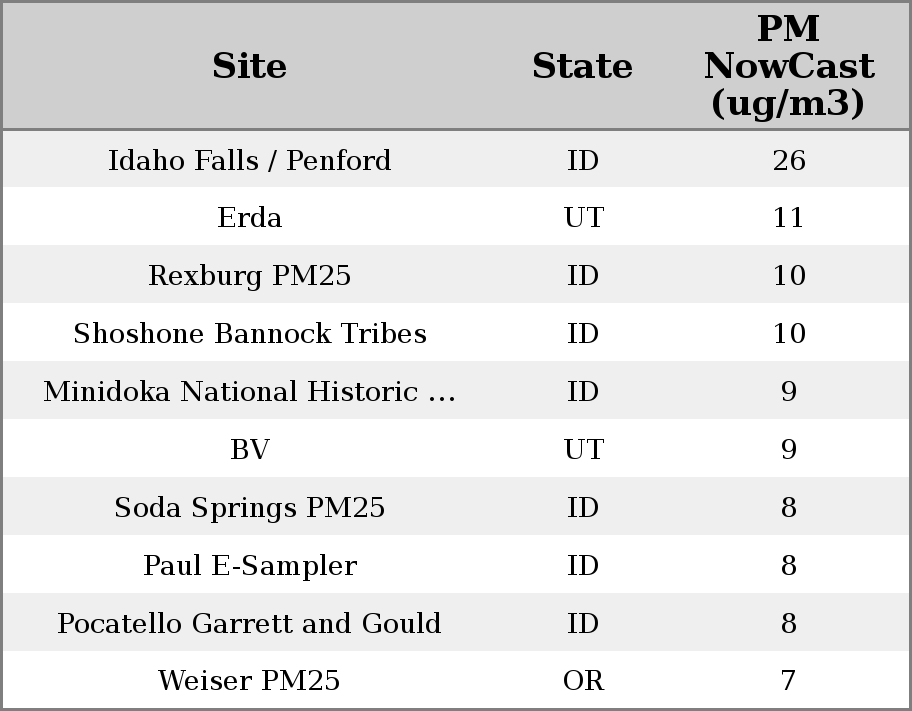Click the OR state cell for Weiser
This screenshot has height=711, width=912.
[583, 681]
